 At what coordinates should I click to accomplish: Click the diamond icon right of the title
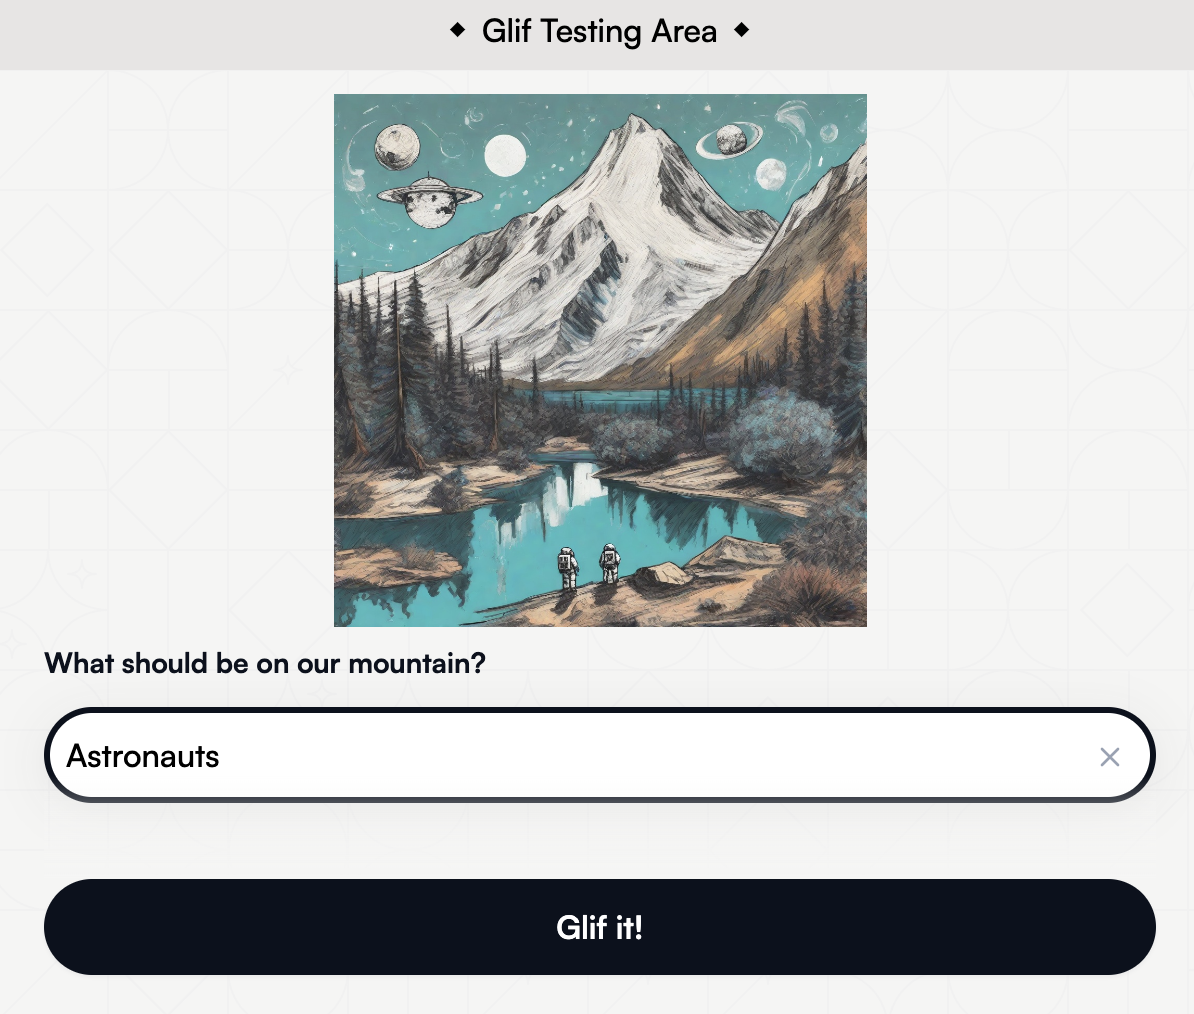coord(741,30)
